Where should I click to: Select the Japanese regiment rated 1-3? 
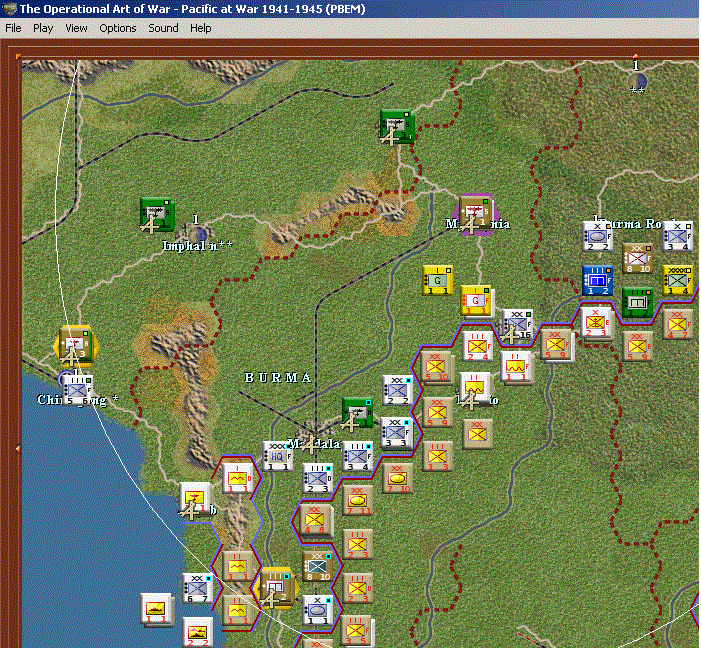(x=437, y=456)
